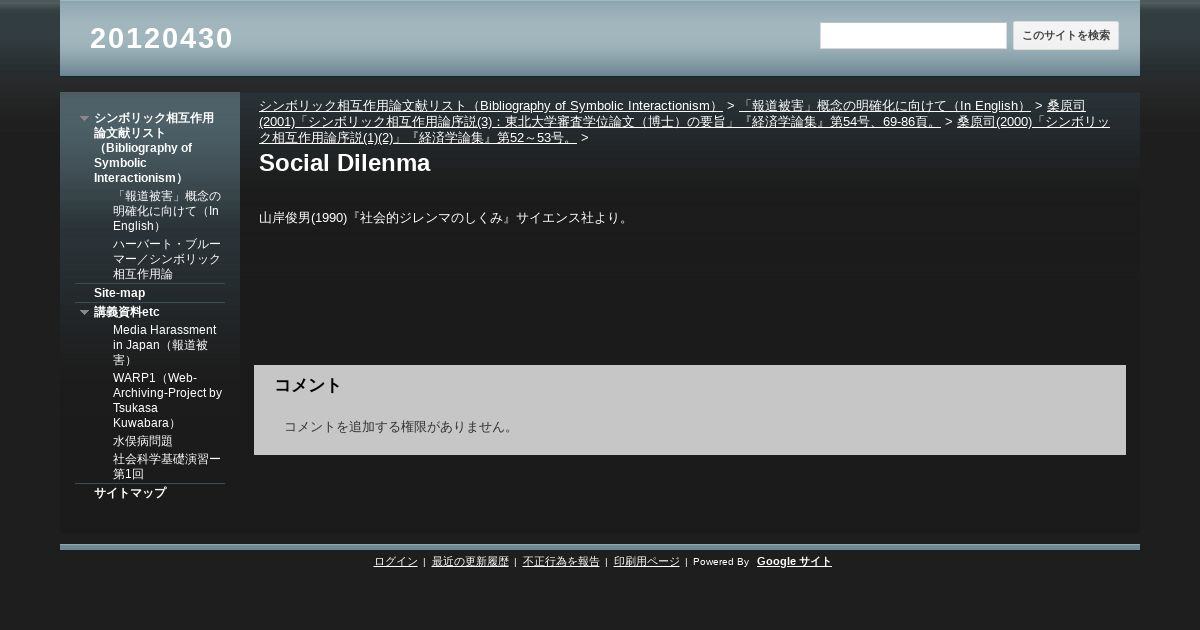
Task: Click the site search input field
Action: click(x=913, y=36)
